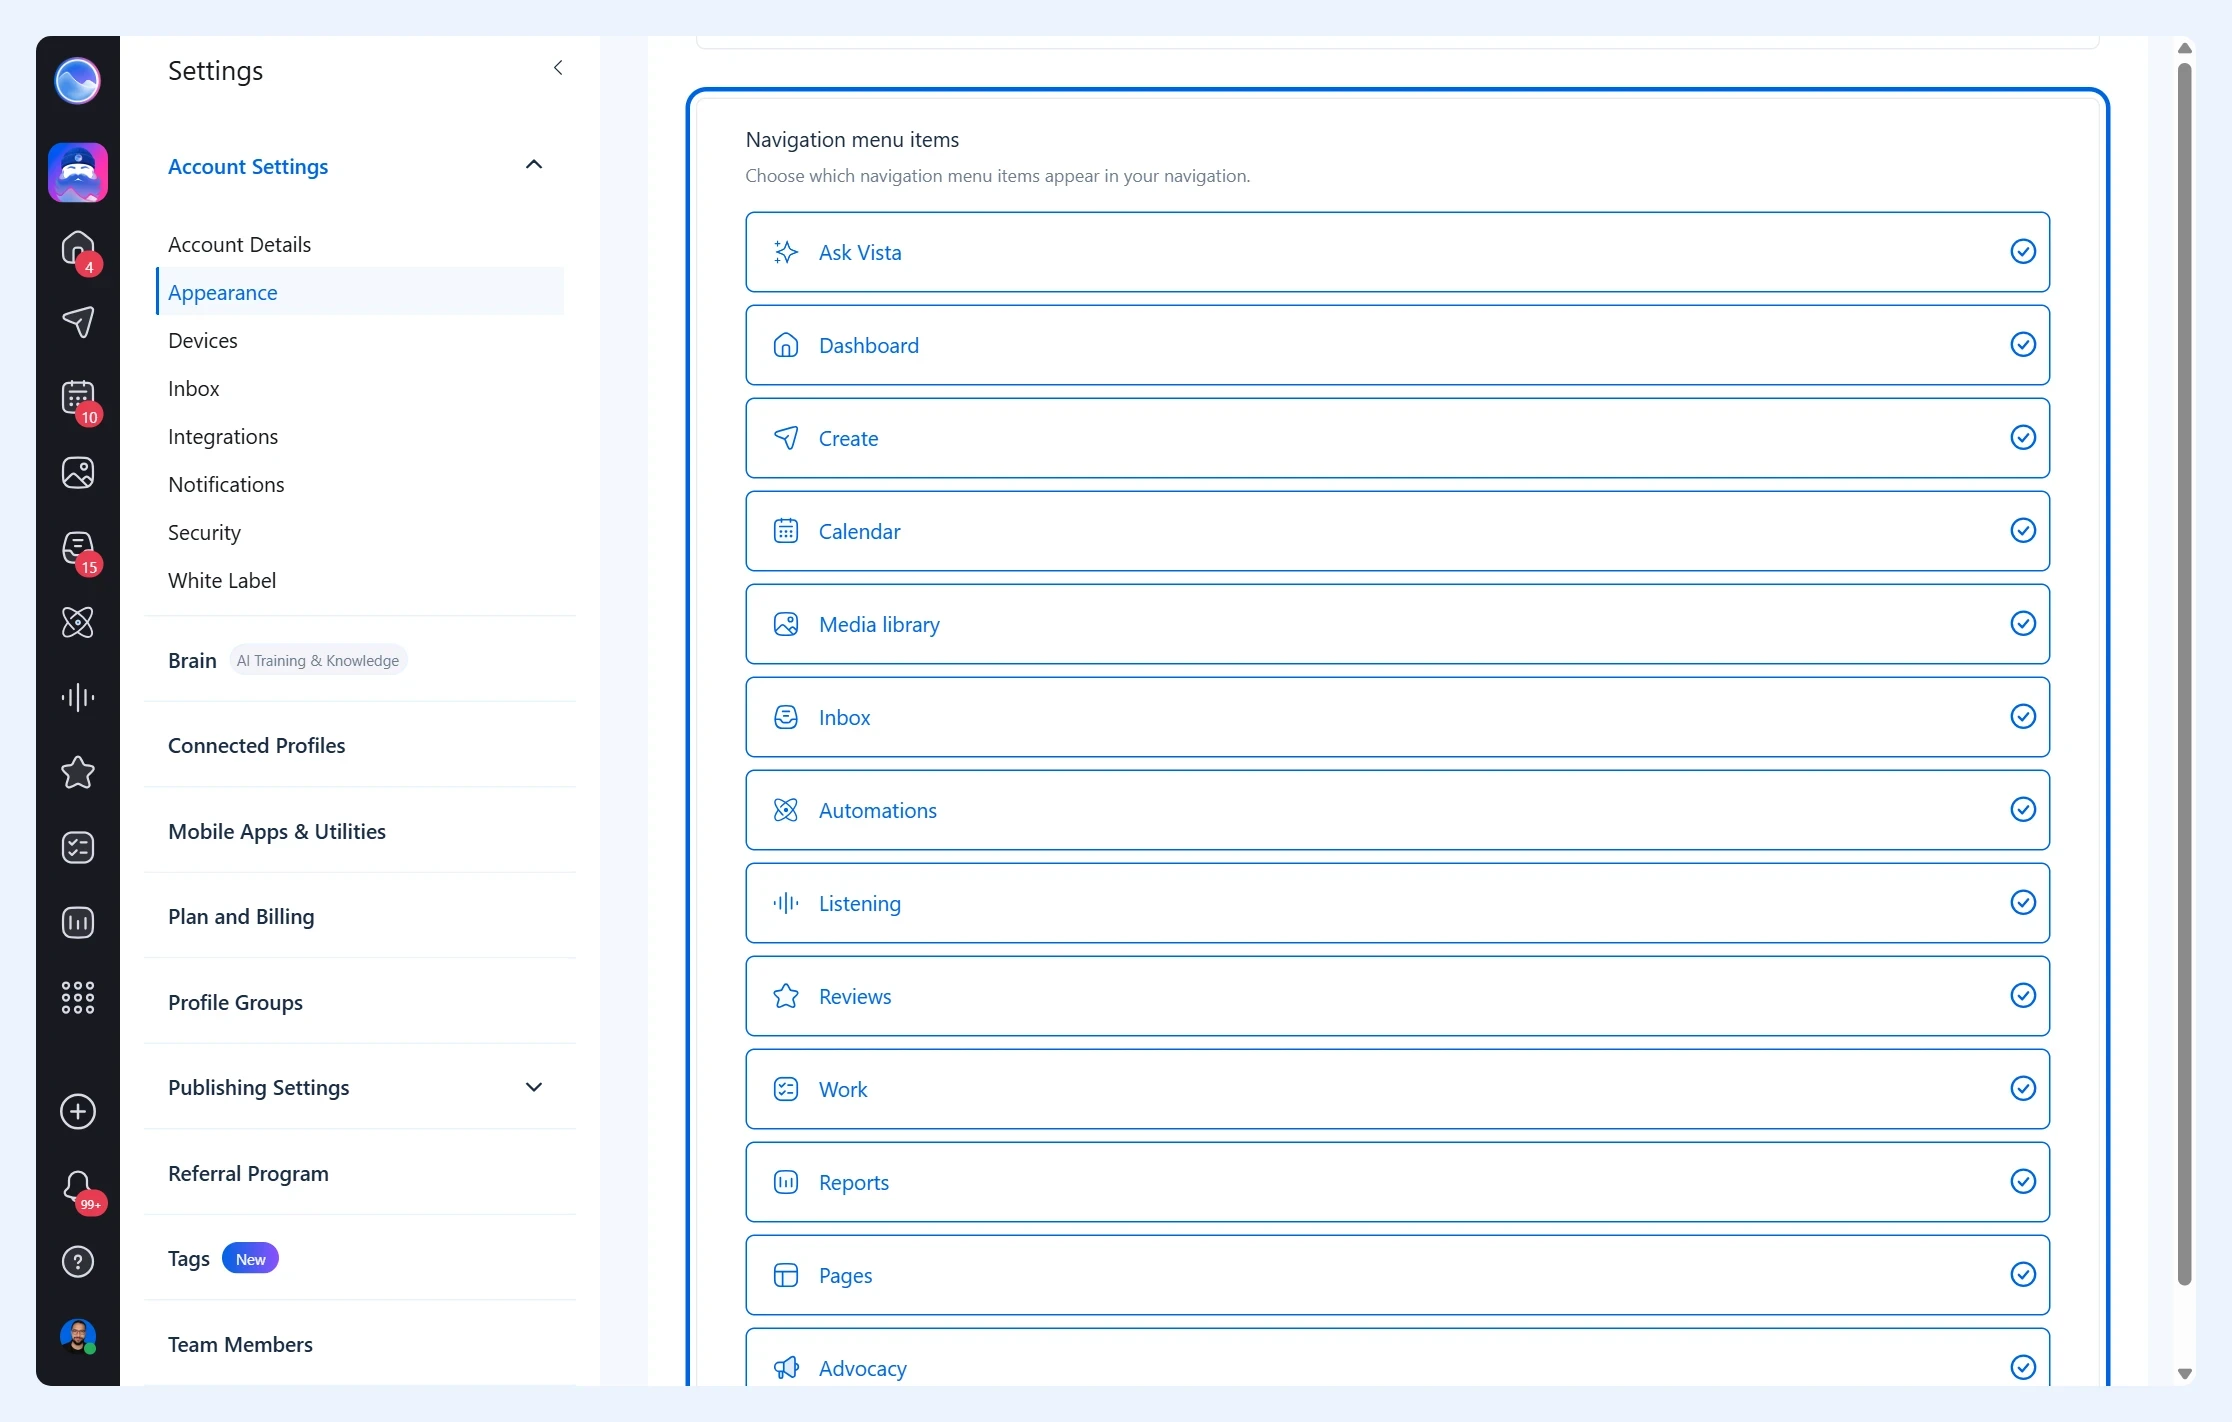The width and height of the screenshot is (2232, 1422).
Task: Expand the Publishing Settings chevron
Action: coord(534,1087)
